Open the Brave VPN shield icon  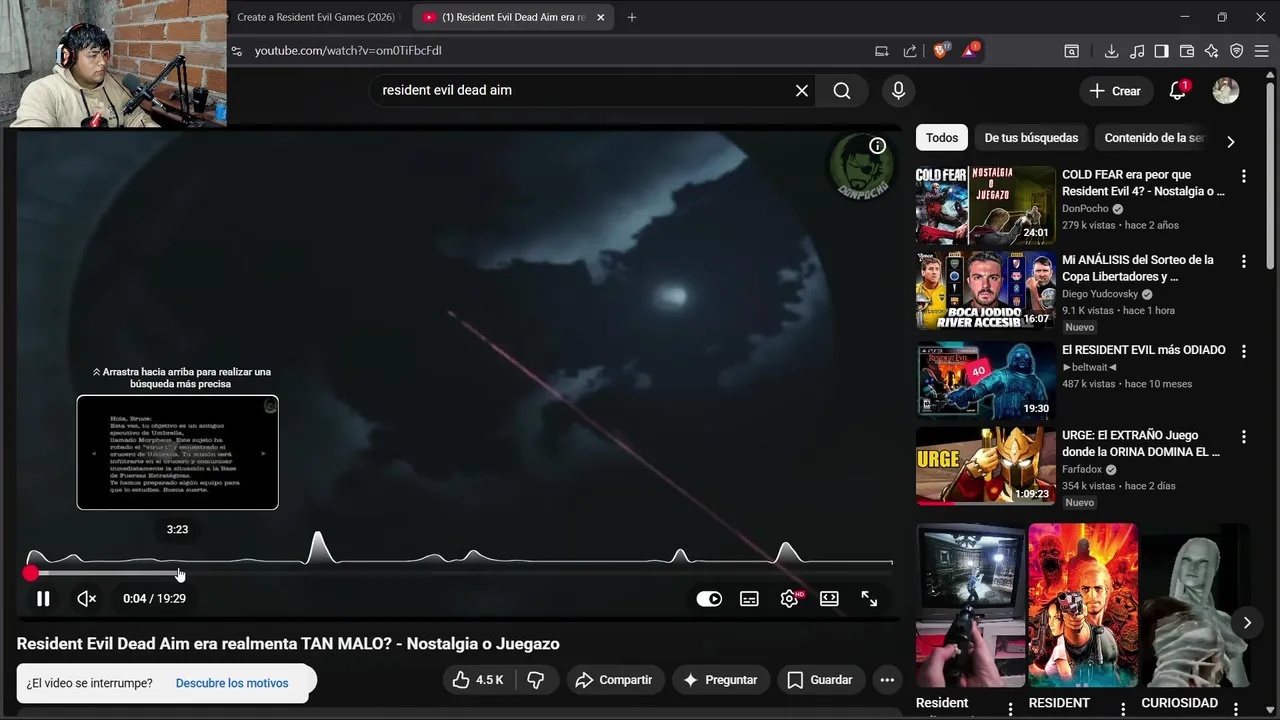click(x=1237, y=51)
